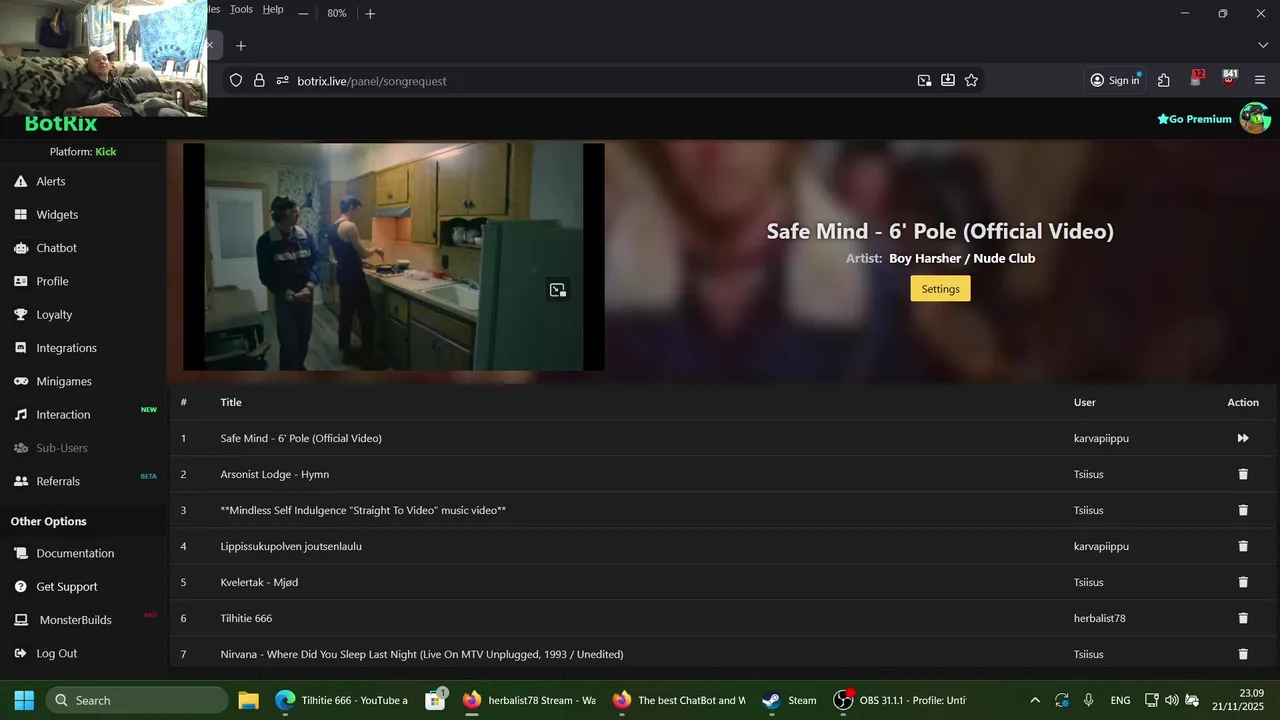This screenshot has width=1280, height=720.
Task: Click the BotRix logo
Action: pos(61,124)
